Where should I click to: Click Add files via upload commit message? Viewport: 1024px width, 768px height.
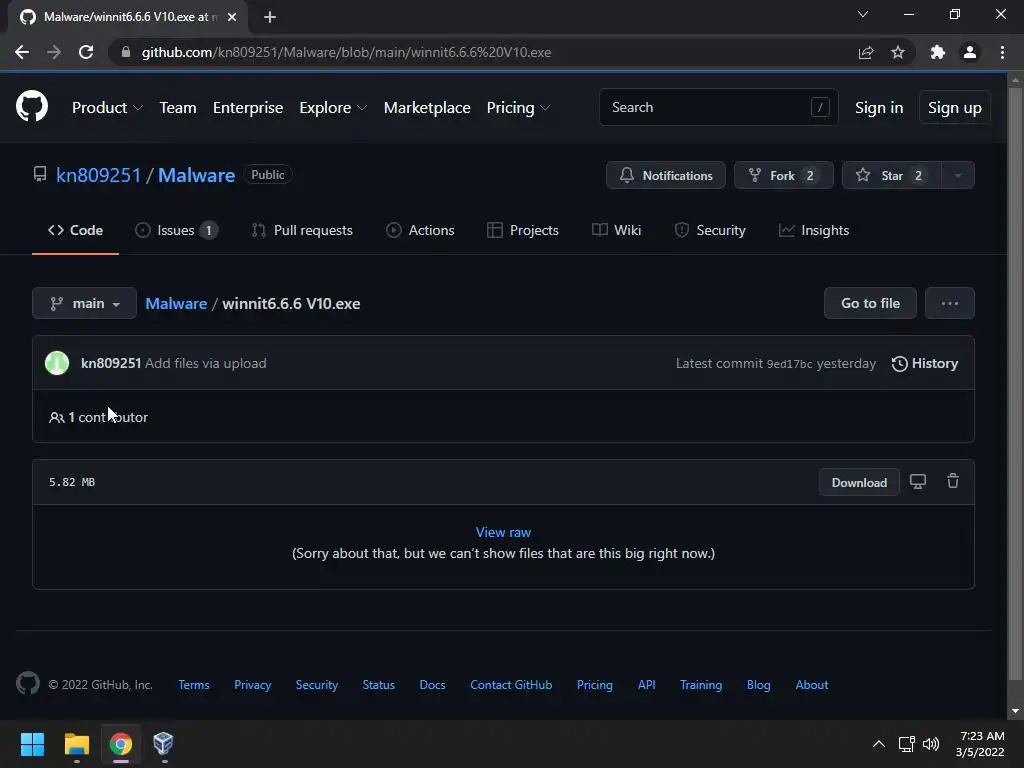[206, 363]
